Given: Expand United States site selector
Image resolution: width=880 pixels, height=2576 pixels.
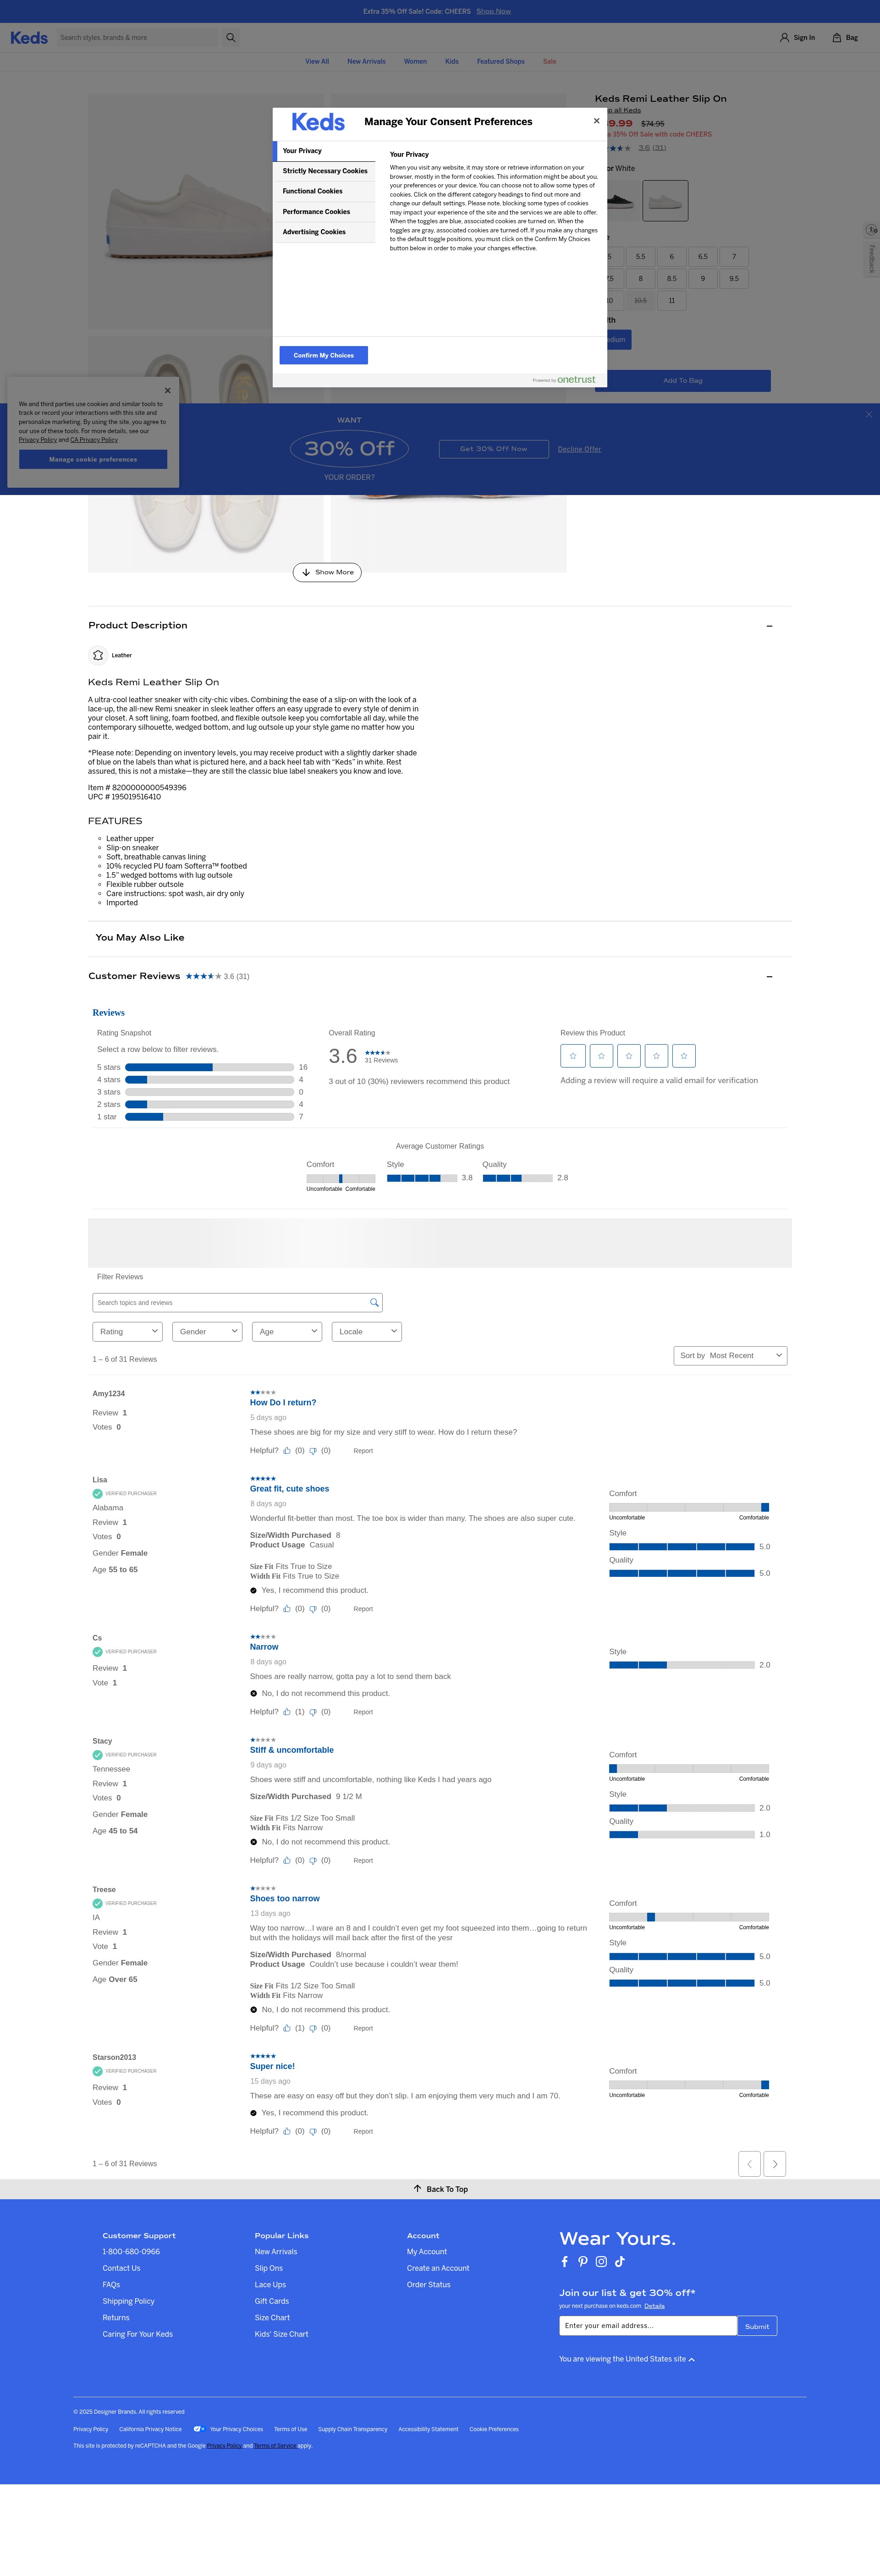Looking at the screenshot, I should (627, 2359).
